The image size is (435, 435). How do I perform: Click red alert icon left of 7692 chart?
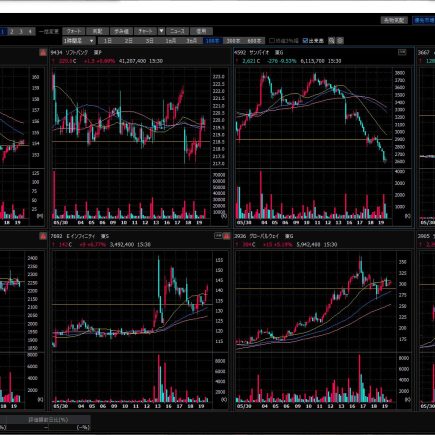43,236
